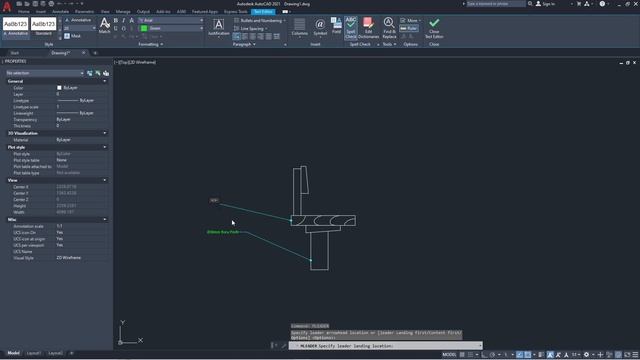The width and height of the screenshot is (640, 360).
Task: Toggle the PICKADD icon in Properties
Action: pyautogui.click(x=90, y=73)
